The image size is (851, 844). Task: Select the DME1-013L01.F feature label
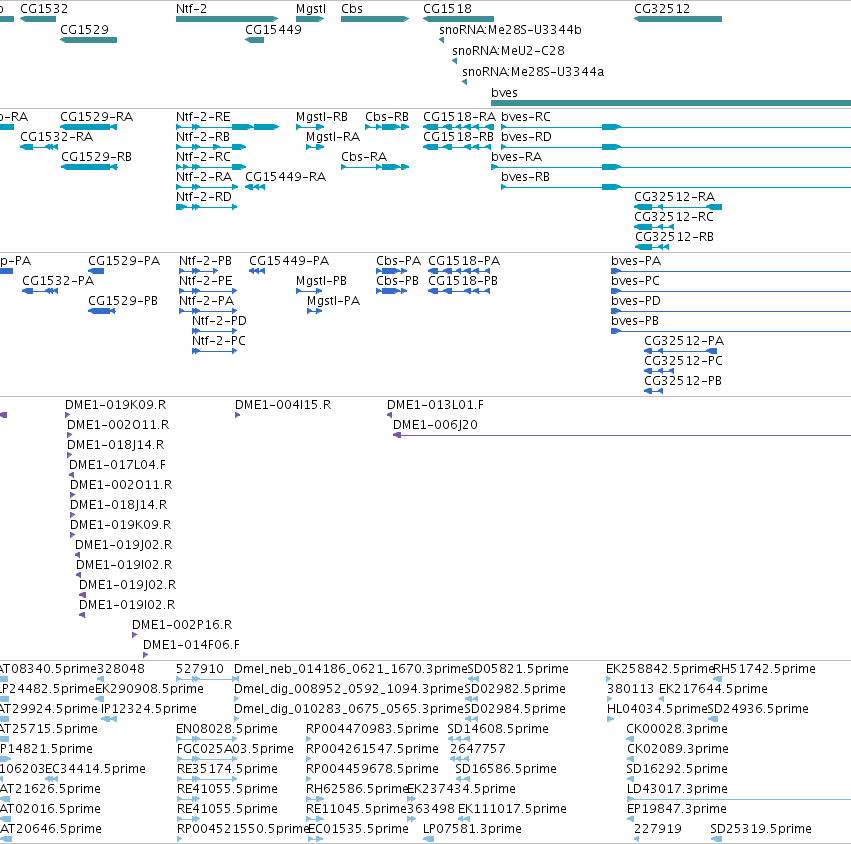(x=435, y=405)
